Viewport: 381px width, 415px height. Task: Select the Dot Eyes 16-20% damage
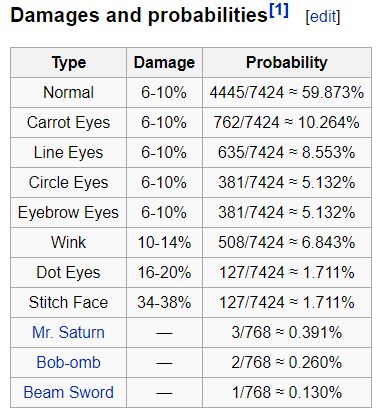(x=164, y=272)
